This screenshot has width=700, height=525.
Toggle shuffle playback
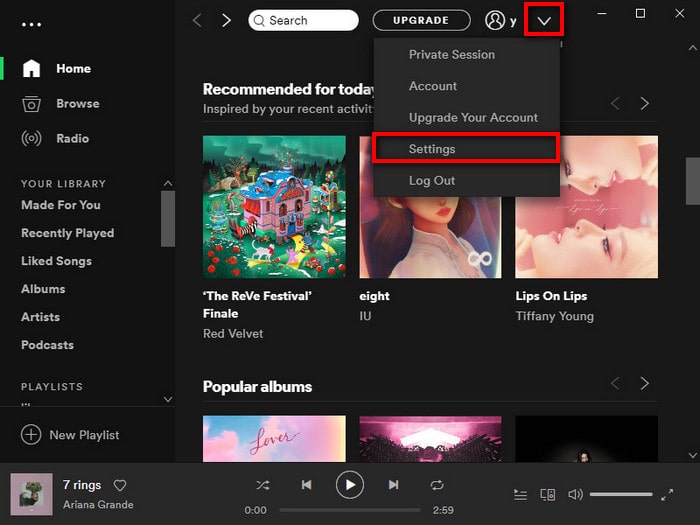pos(262,485)
